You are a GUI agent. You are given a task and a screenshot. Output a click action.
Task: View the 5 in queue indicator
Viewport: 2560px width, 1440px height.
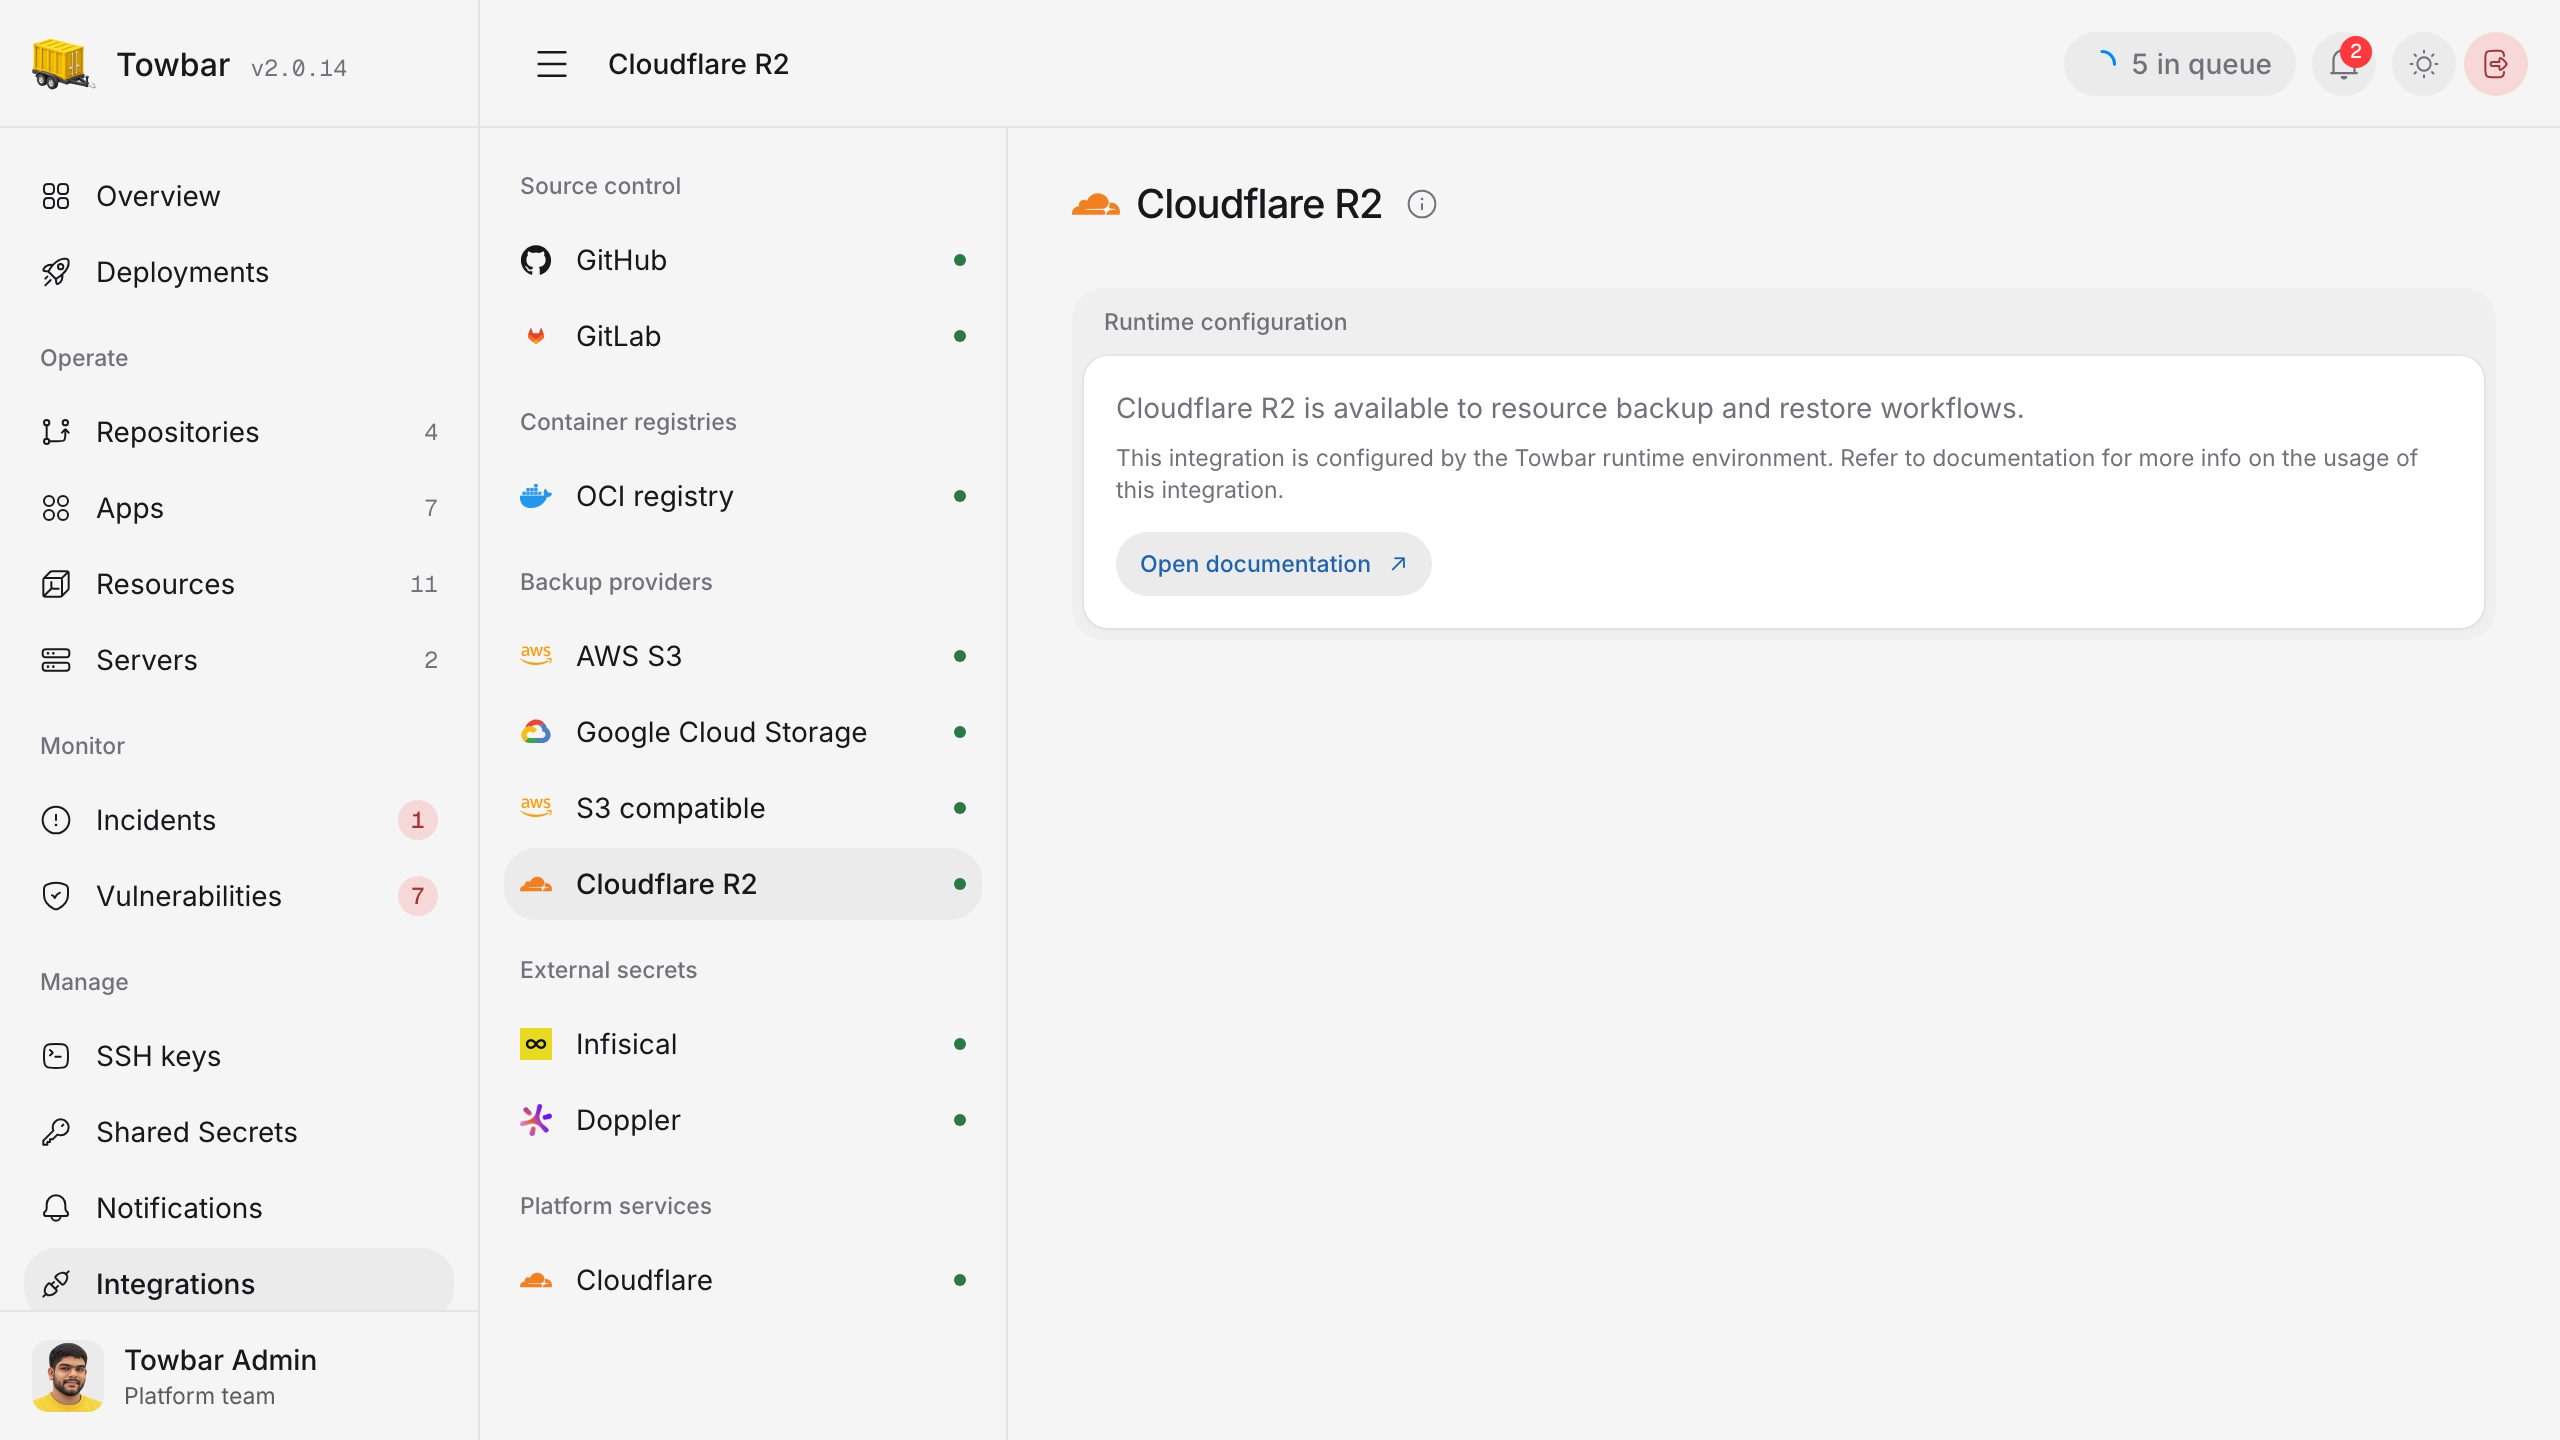coord(2180,64)
